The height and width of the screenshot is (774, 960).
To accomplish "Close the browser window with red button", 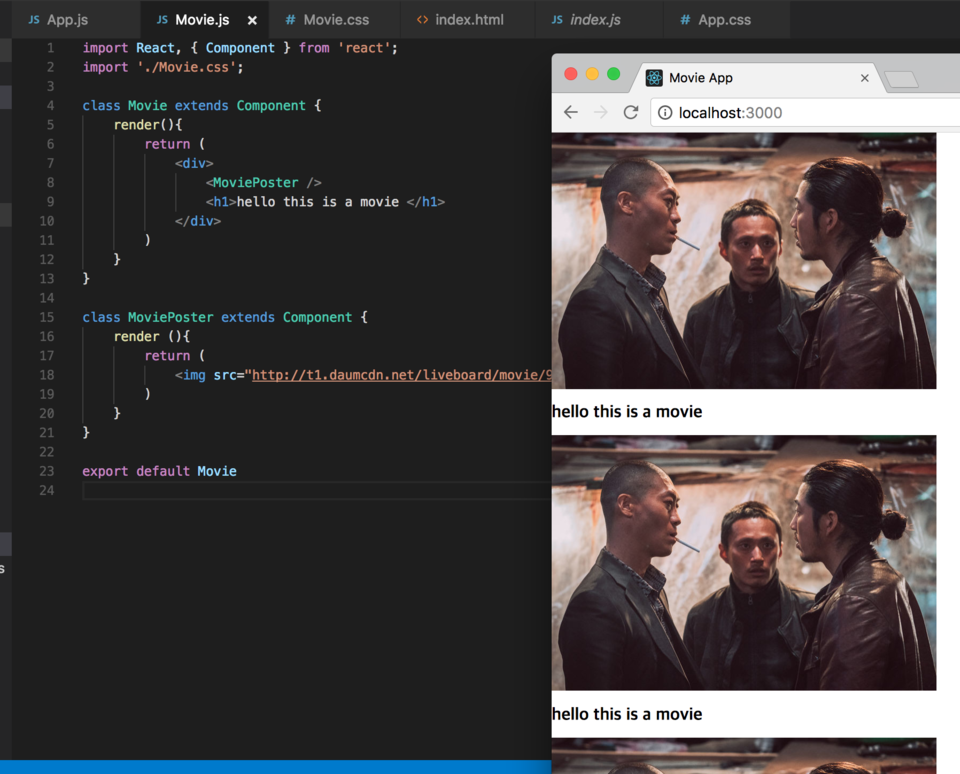I will point(571,74).
